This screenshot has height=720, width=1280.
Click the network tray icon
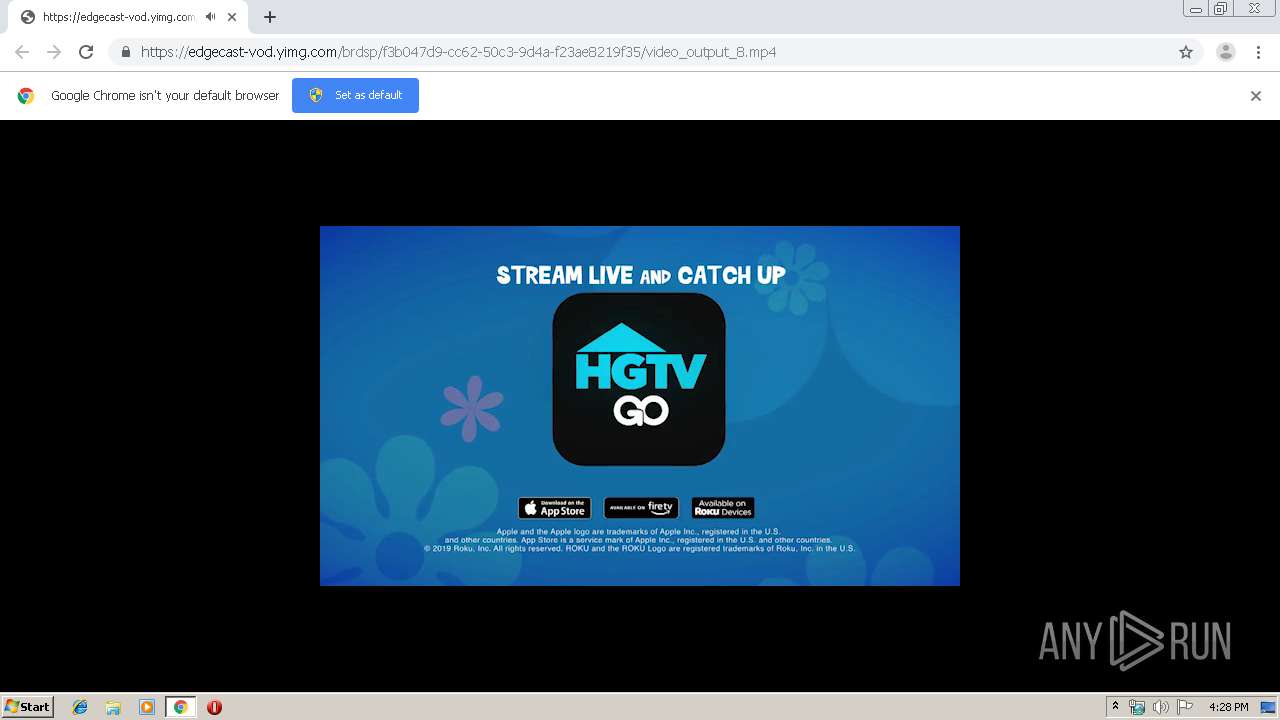tap(1137, 707)
